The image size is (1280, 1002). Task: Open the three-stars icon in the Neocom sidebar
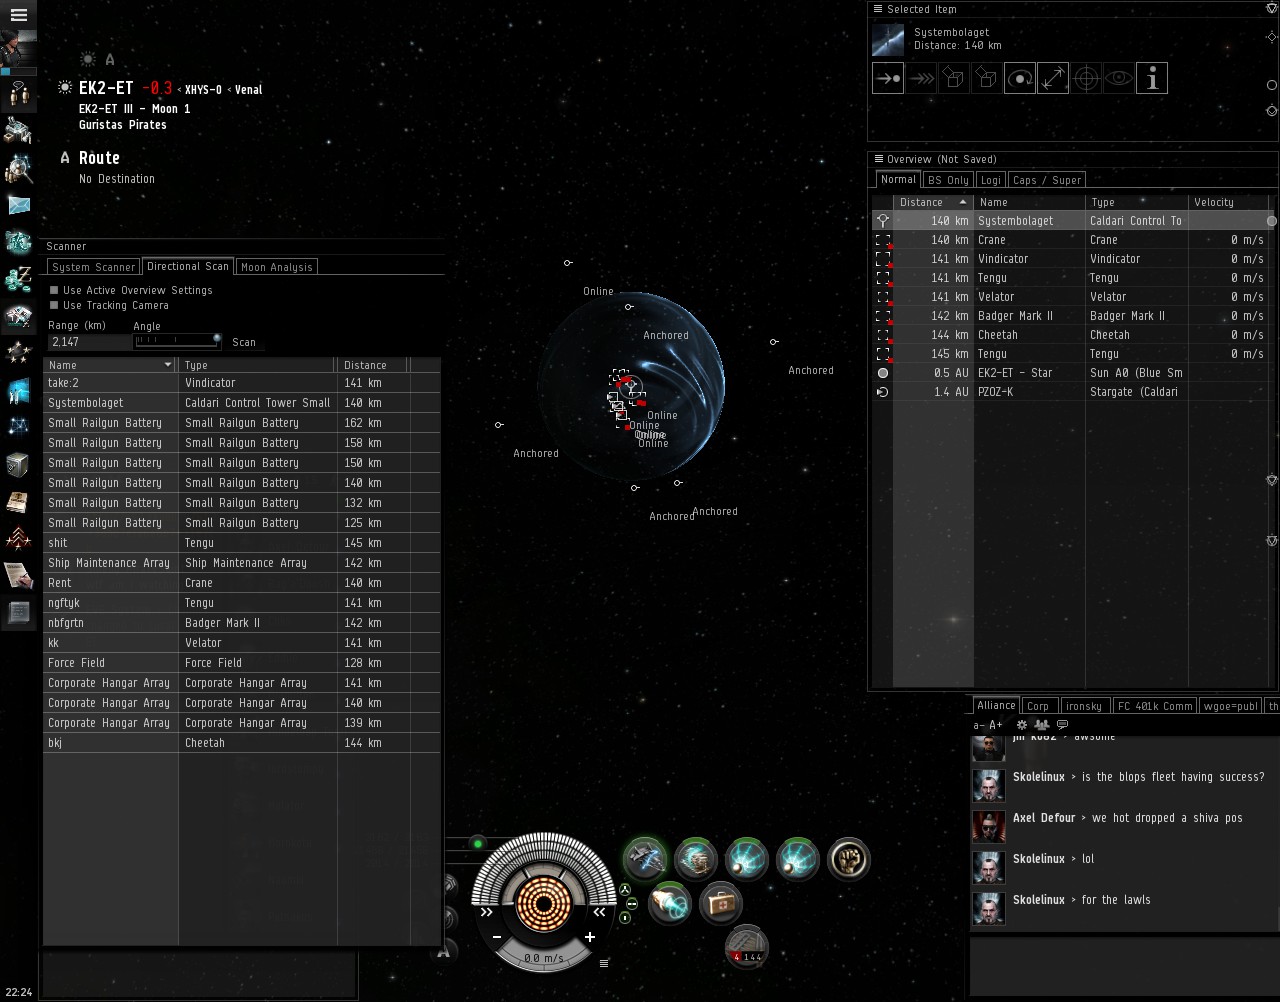pyautogui.click(x=18, y=353)
